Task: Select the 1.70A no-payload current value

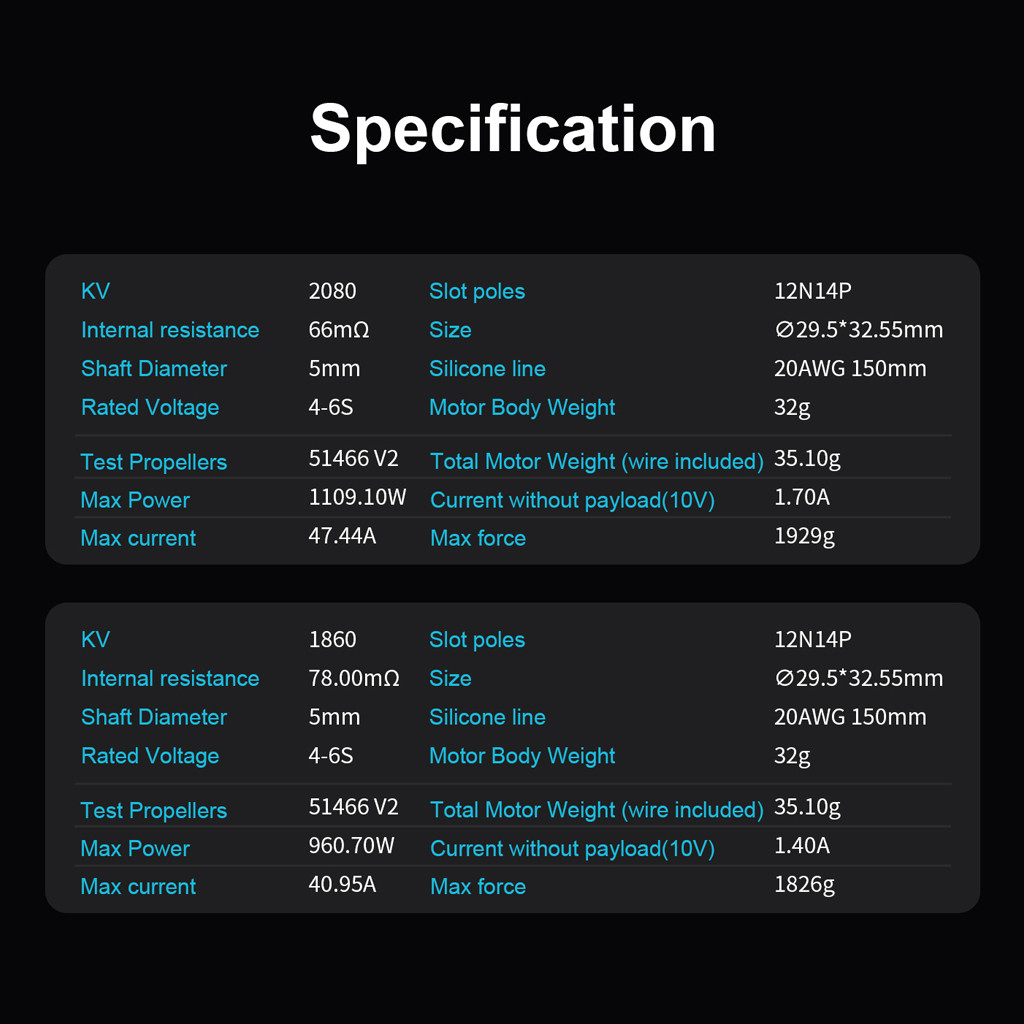Action: [801, 497]
